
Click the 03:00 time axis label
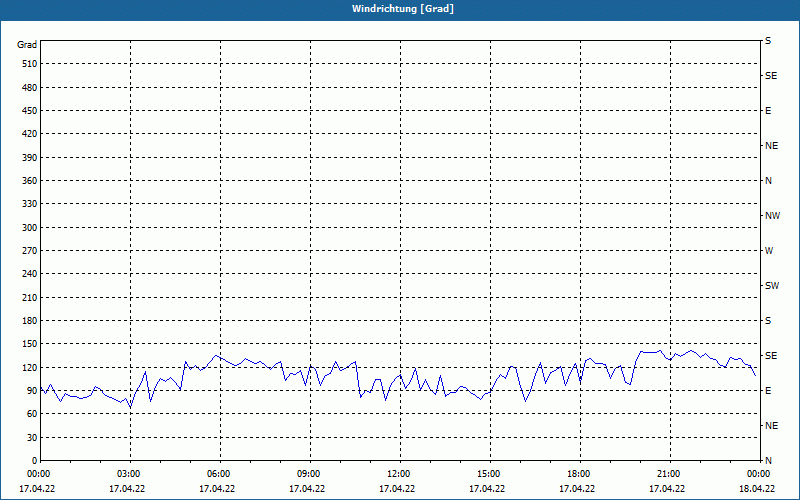click(131, 474)
